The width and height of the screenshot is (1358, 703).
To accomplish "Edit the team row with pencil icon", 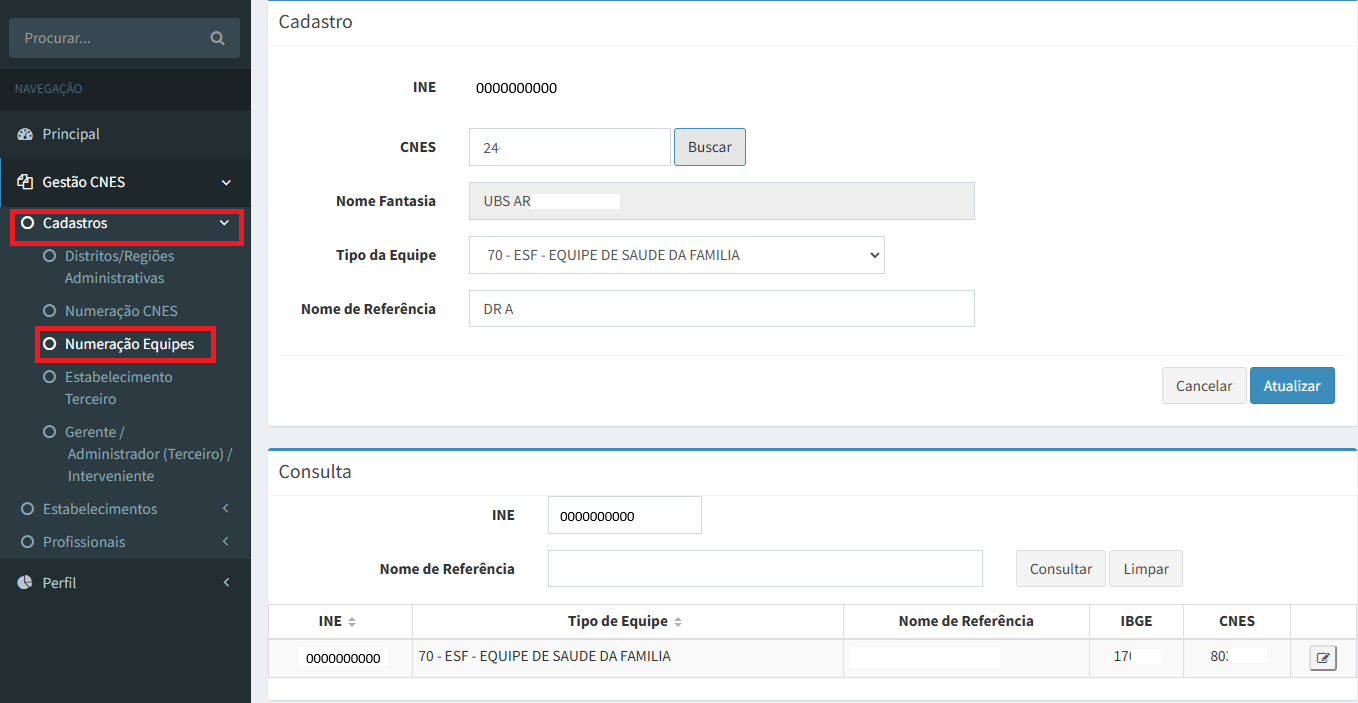I will (x=1322, y=658).
